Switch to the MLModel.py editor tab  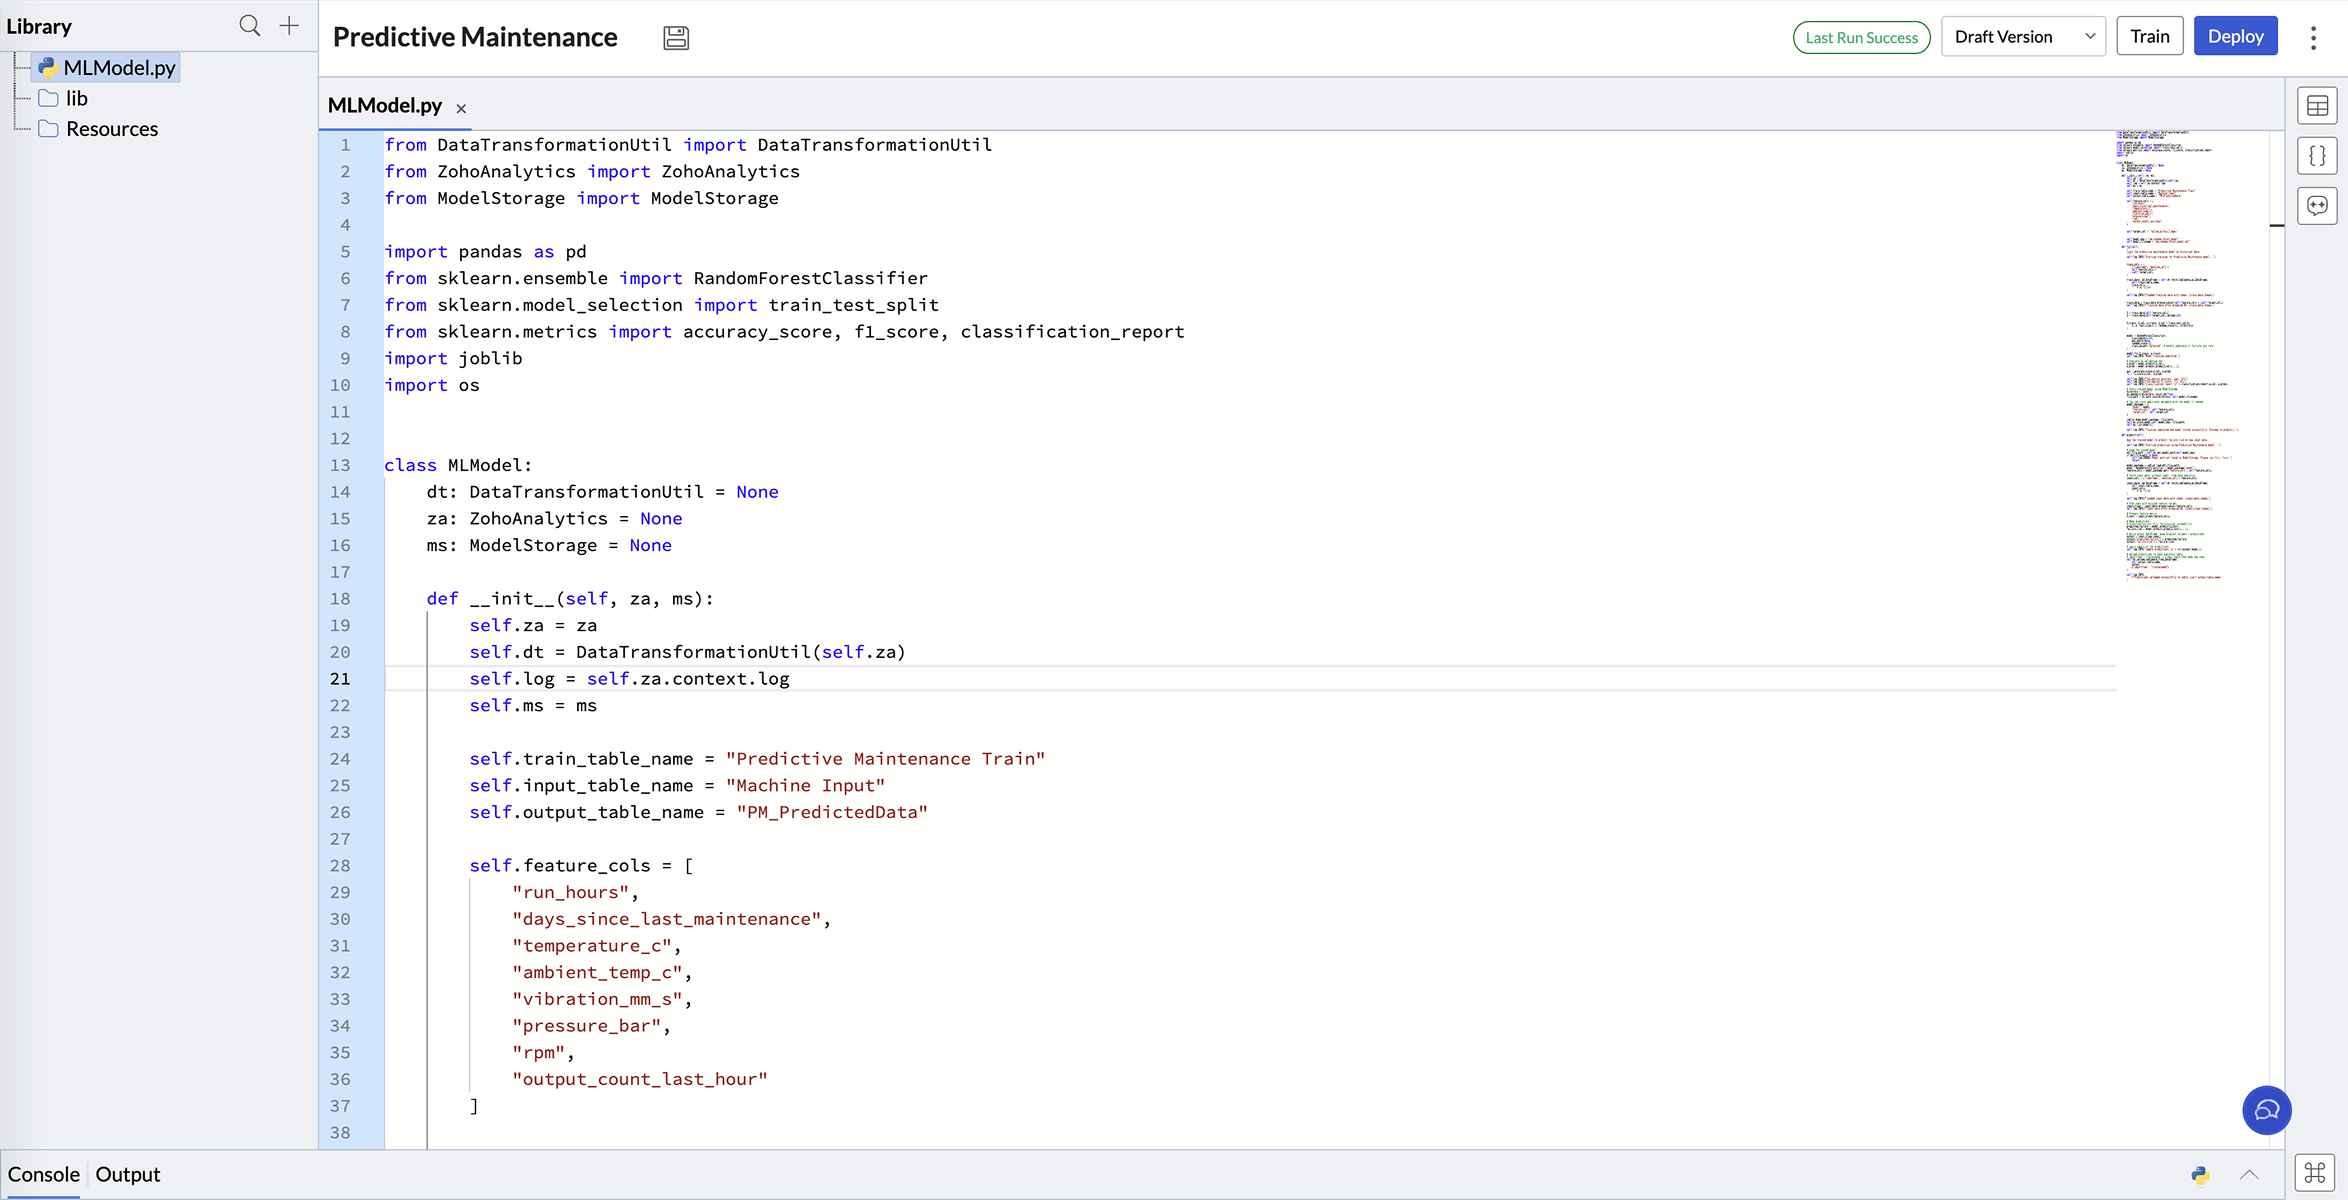385,106
